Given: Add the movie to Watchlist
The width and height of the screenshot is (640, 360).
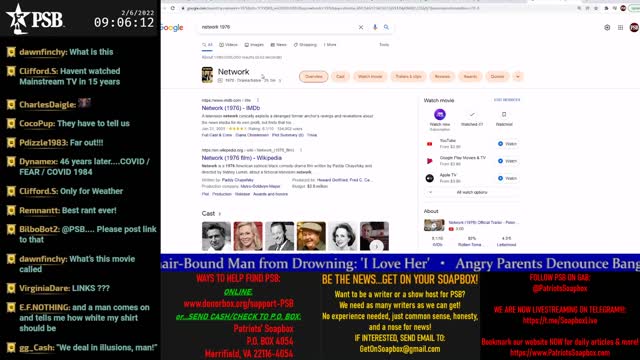Looking at the screenshot, I should tap(504, 118).
